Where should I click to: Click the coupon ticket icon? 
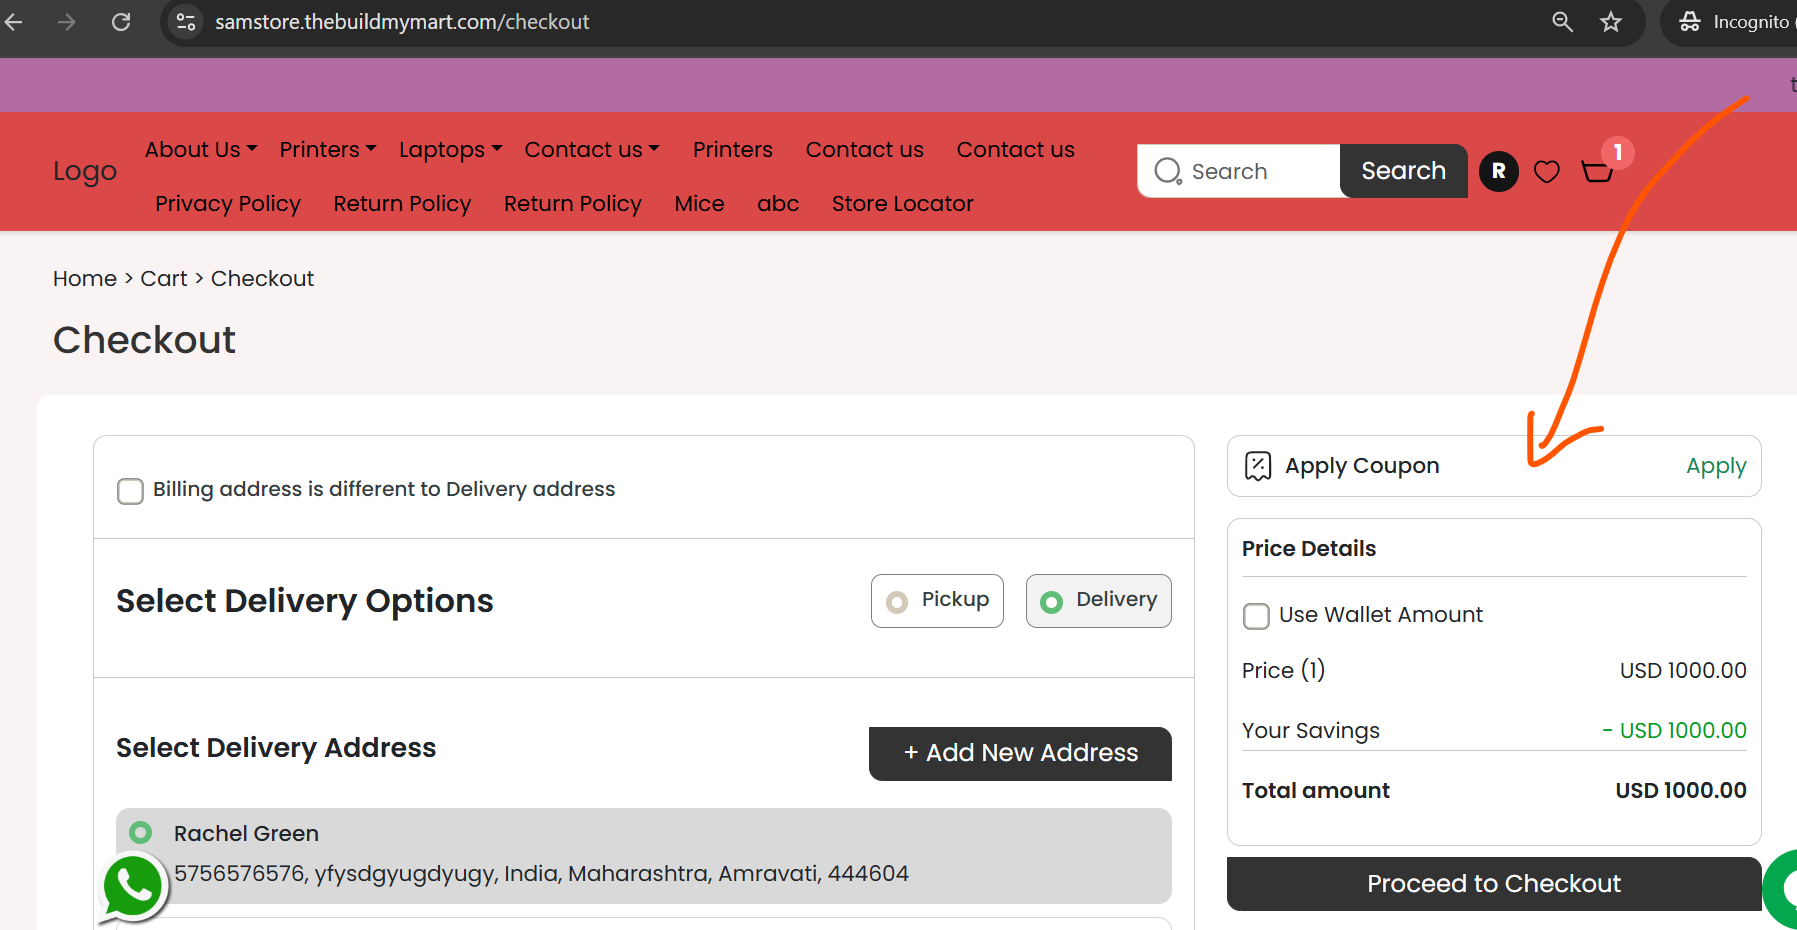coord(1258,466)
